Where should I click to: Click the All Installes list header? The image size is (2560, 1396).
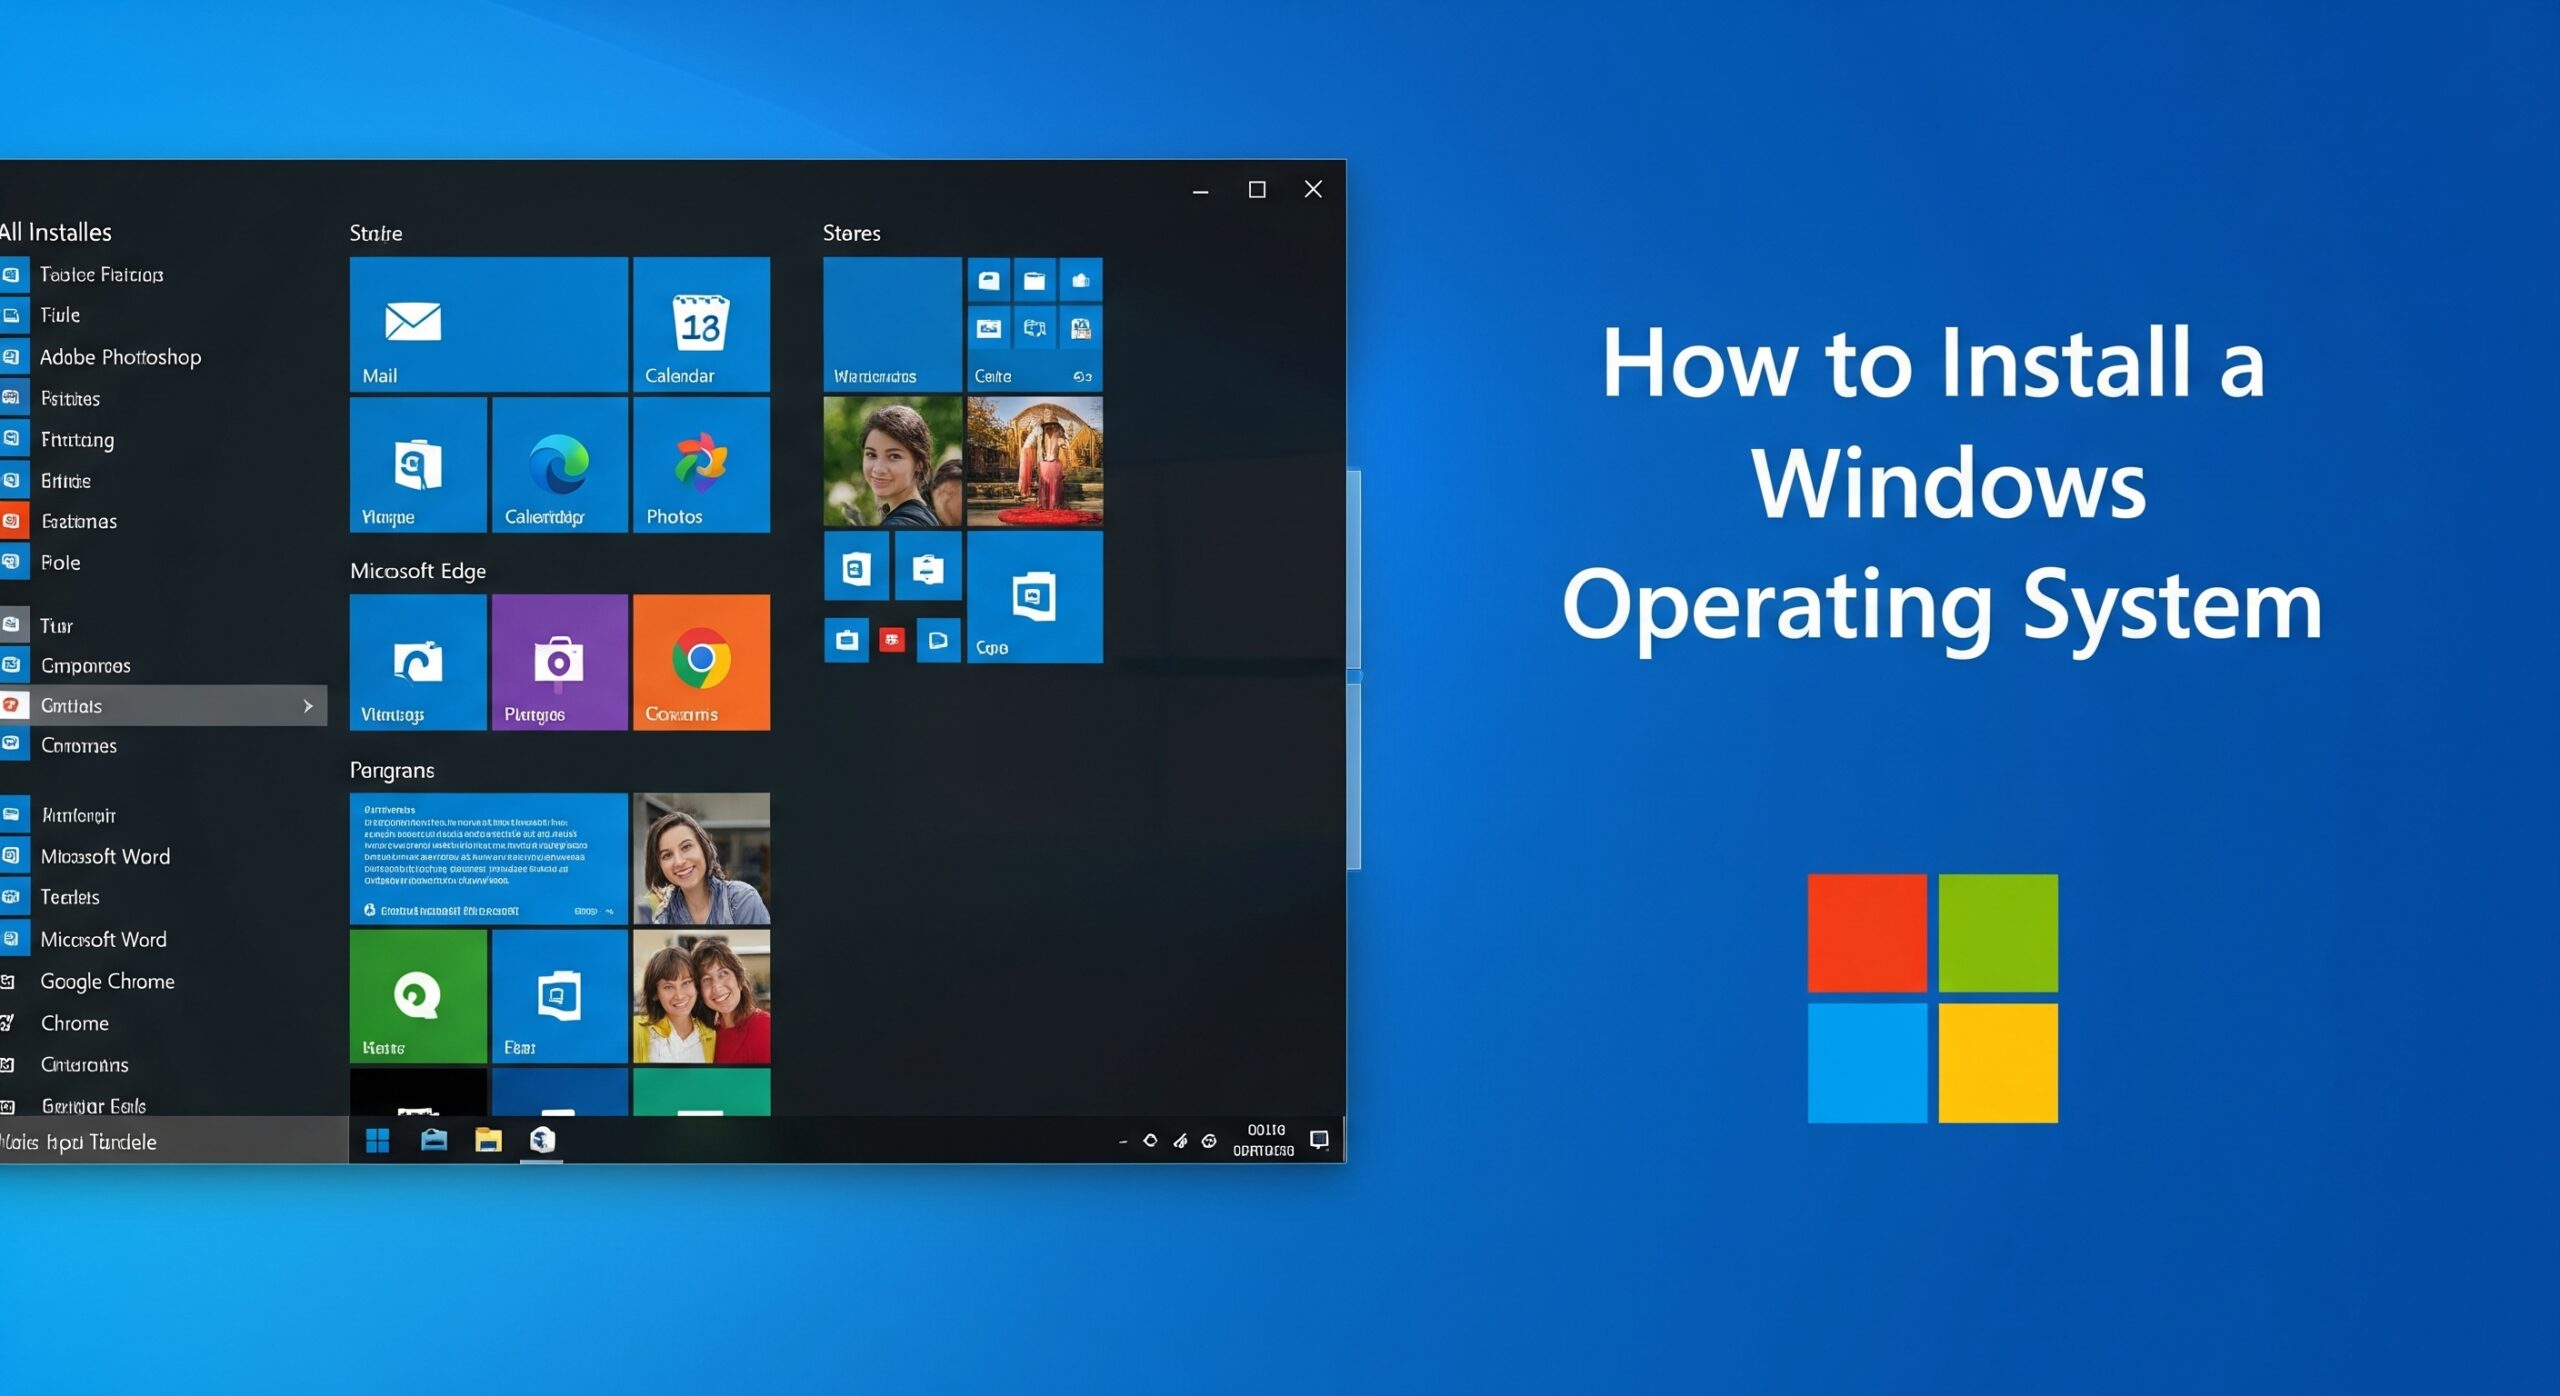tap(56, 232)
